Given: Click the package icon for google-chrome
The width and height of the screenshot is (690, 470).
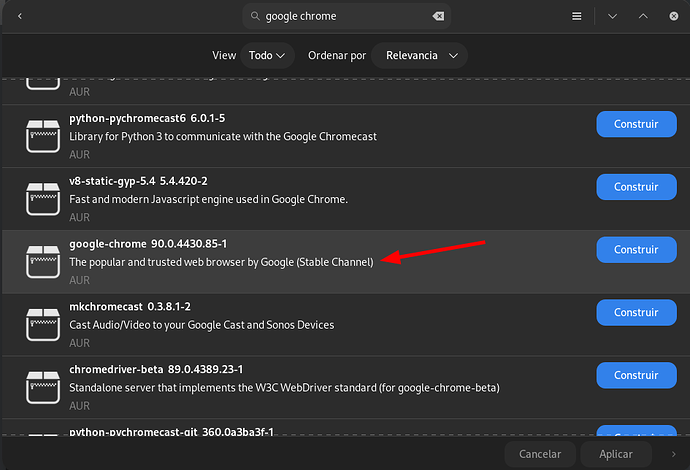Looking at the screenshot, I should pos(43,262).
